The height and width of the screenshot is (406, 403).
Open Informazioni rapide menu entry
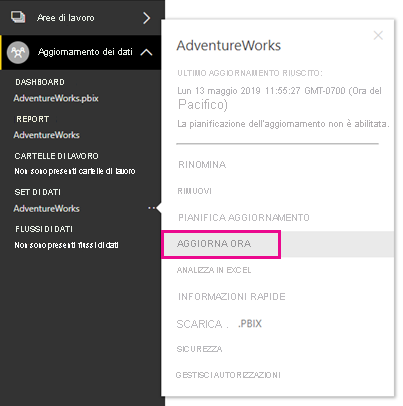[x=232, y=296]
